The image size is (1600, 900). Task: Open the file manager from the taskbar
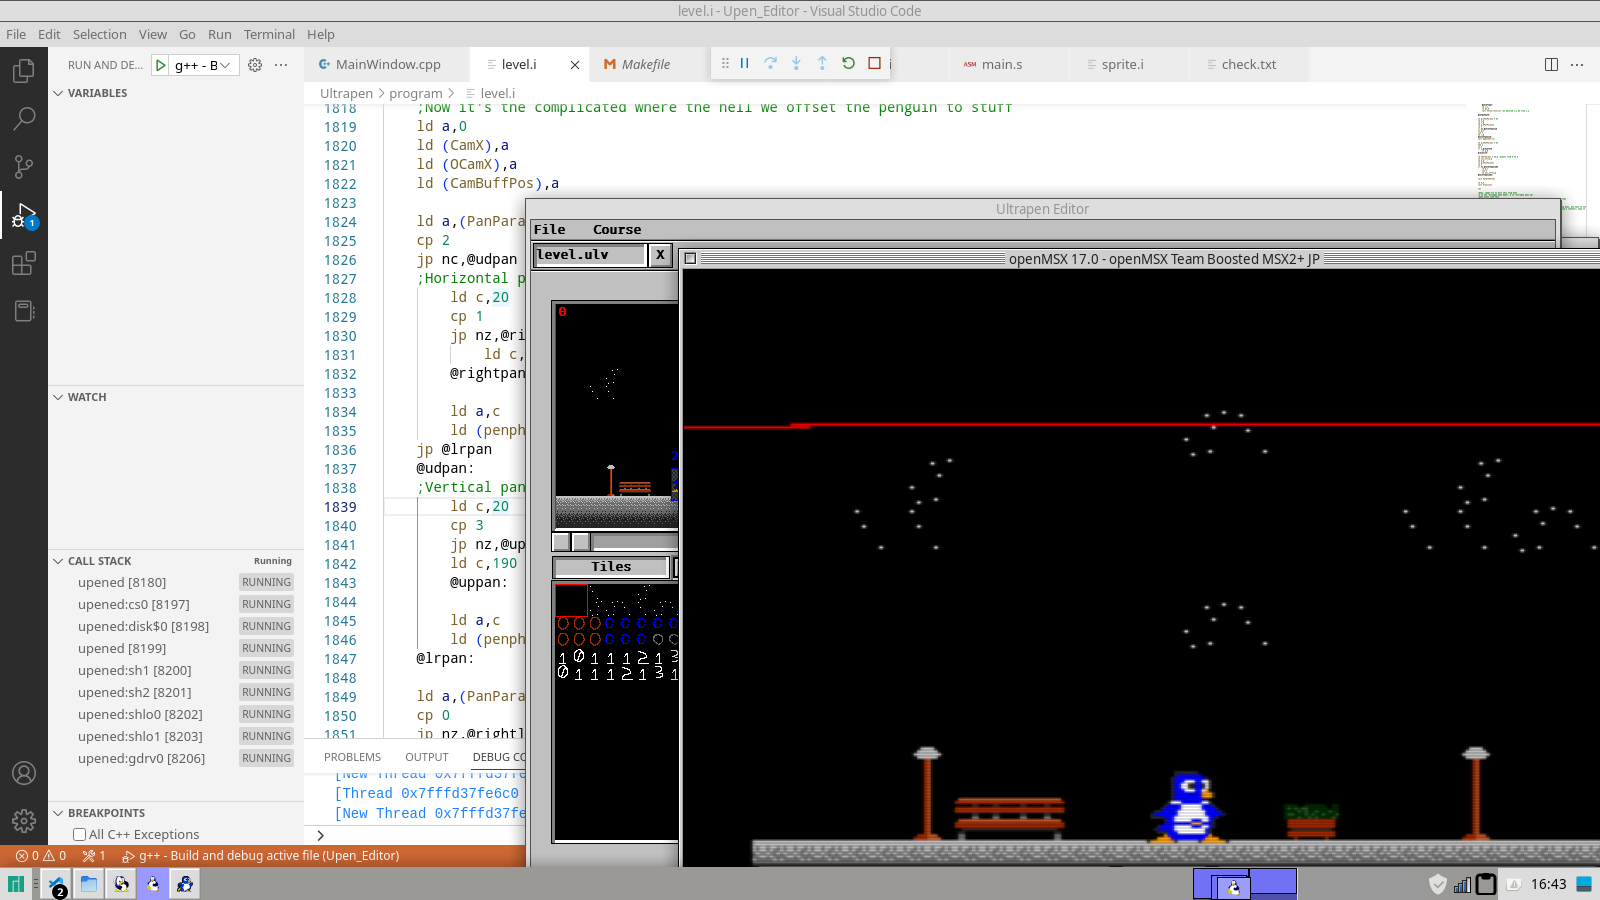click(x=89, y=884)
